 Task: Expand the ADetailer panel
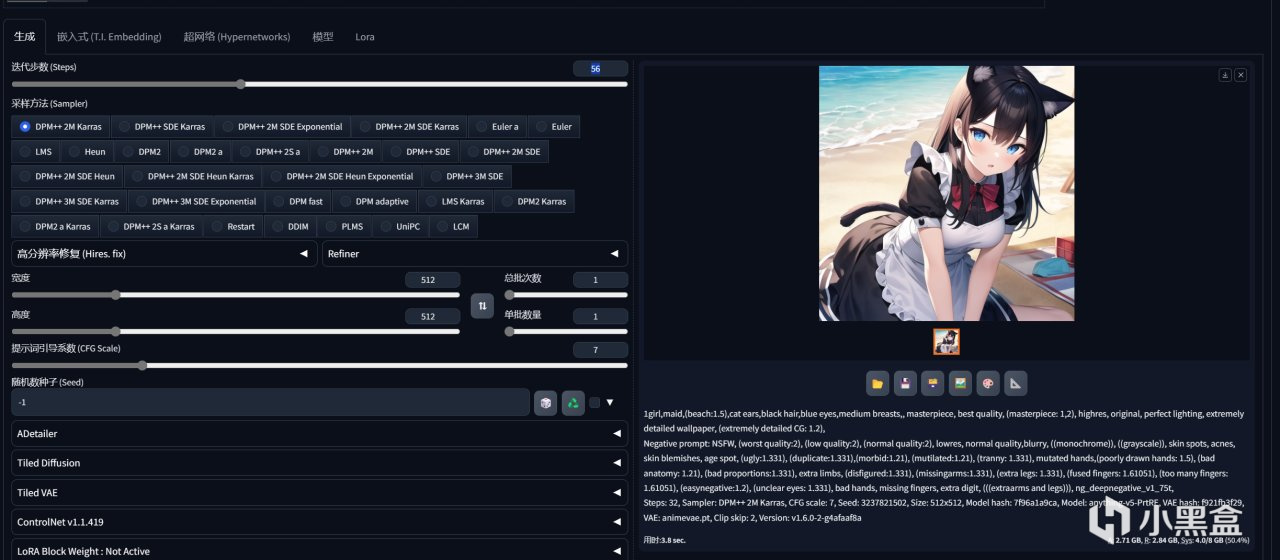(320, 433)
